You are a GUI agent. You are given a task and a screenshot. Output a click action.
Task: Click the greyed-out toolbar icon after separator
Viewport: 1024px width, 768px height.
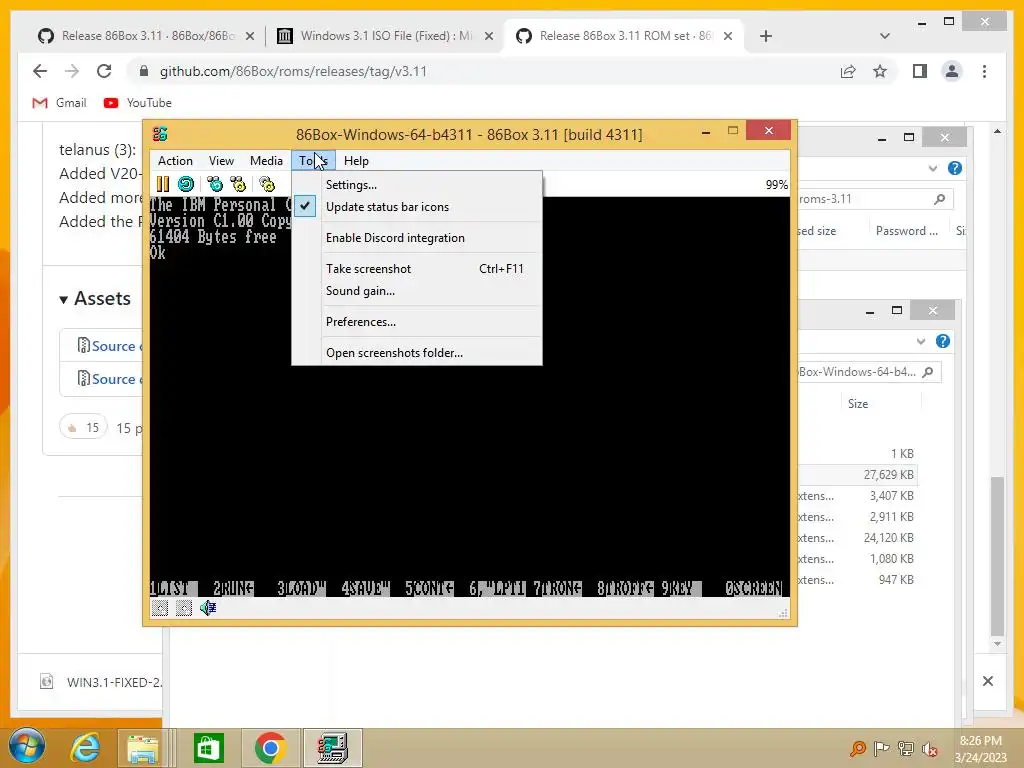point(267,184)
